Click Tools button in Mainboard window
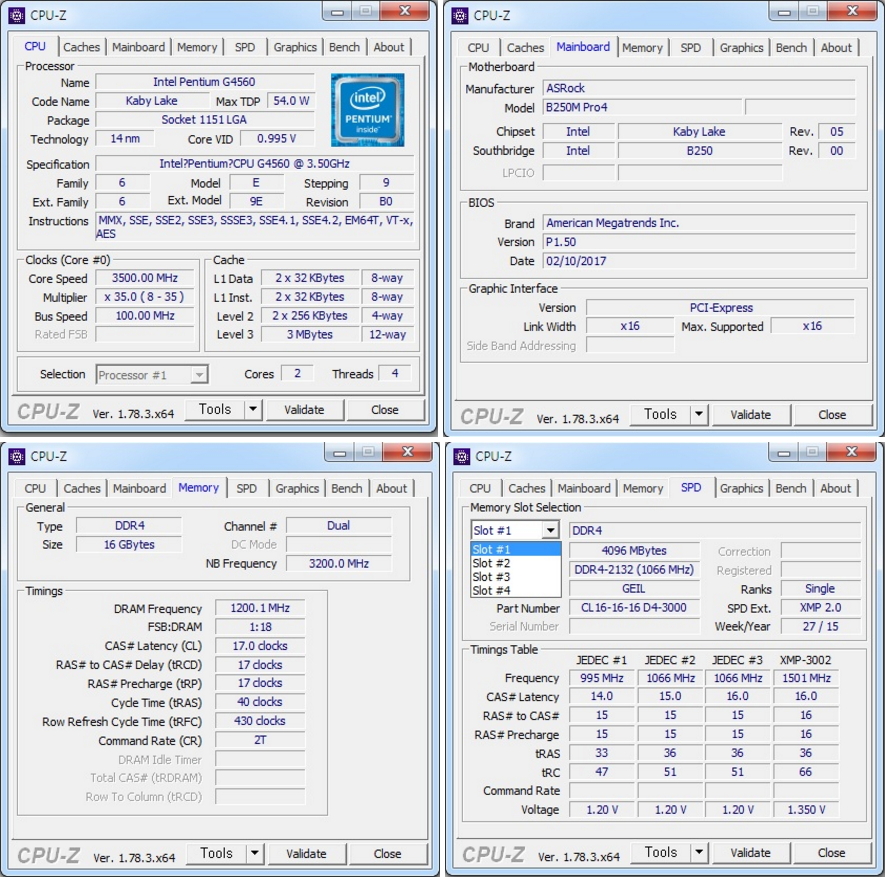Viewport: 885px width, 877px height. coord(660,414)
